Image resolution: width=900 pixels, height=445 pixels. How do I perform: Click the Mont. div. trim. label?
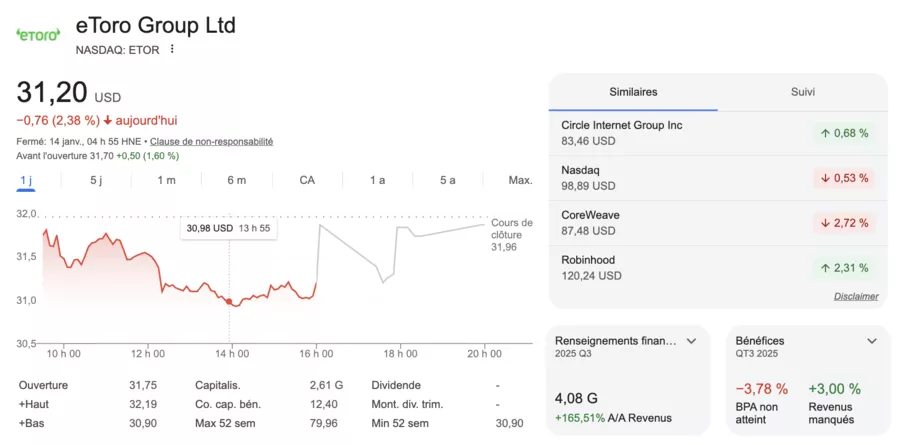click(407, 404)
